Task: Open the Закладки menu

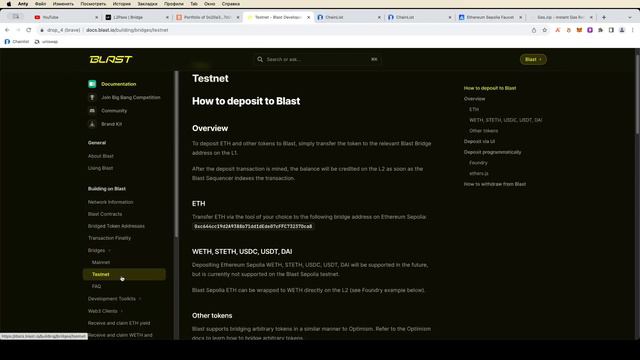Action: (147, 4)
